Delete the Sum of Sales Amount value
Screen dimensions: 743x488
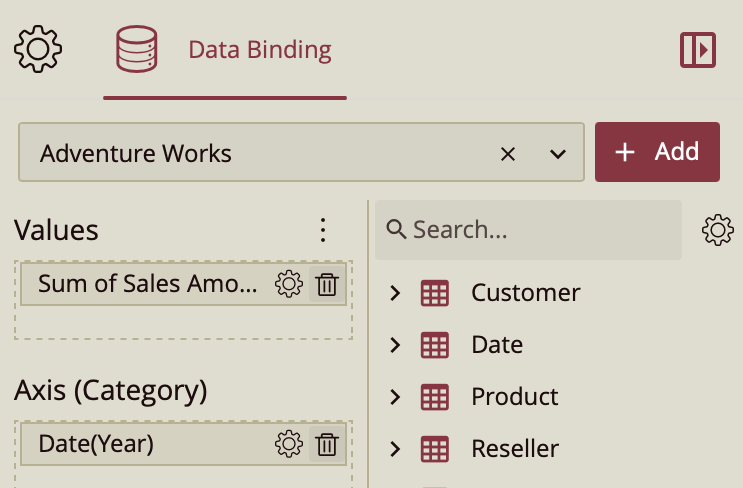(327, 285)
